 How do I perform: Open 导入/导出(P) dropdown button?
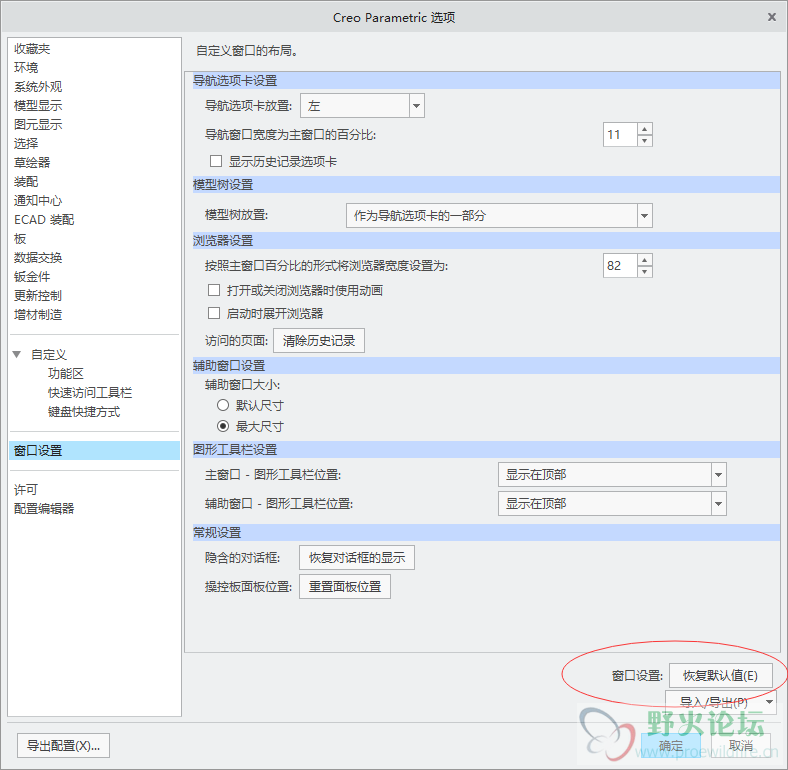point(721,702)
